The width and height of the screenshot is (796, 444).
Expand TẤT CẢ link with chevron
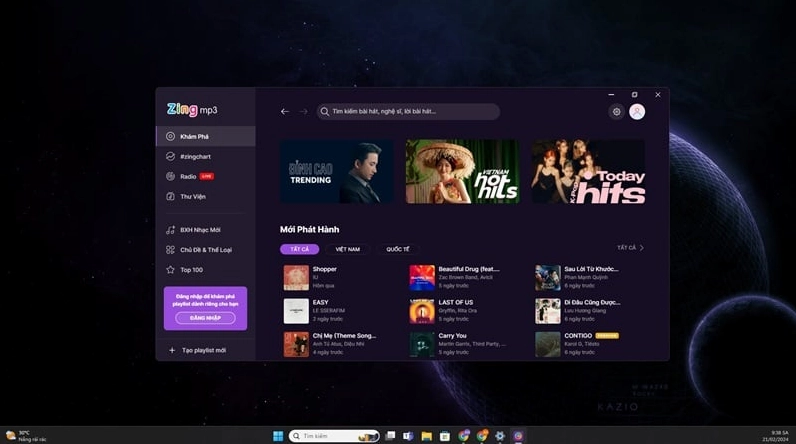pyautogui.click(x=630, y=248)
